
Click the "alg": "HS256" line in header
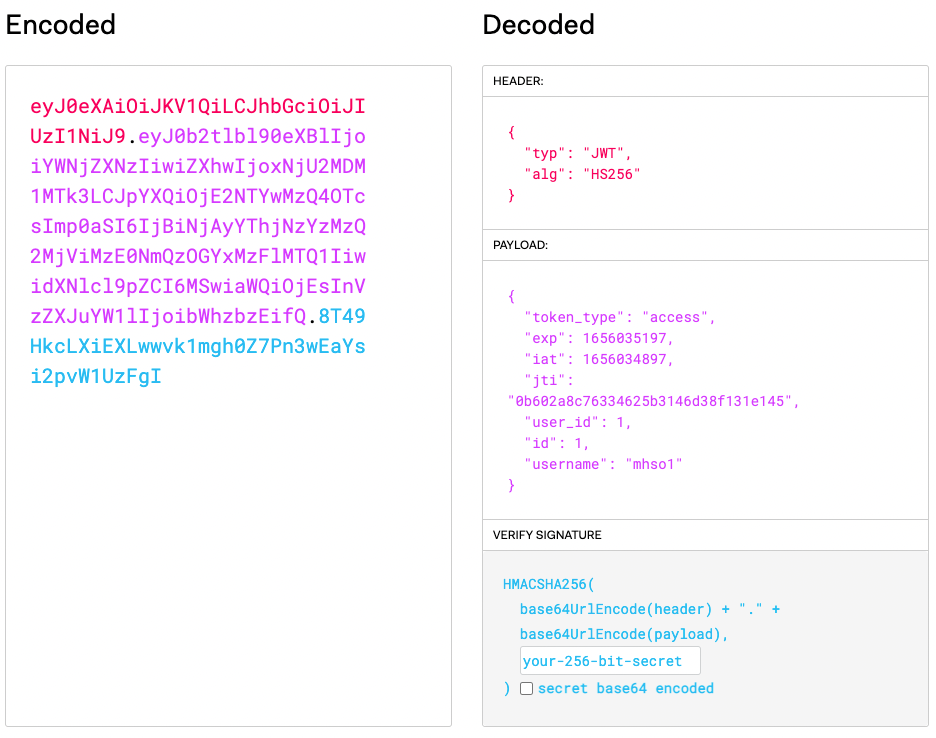point(582,174)
